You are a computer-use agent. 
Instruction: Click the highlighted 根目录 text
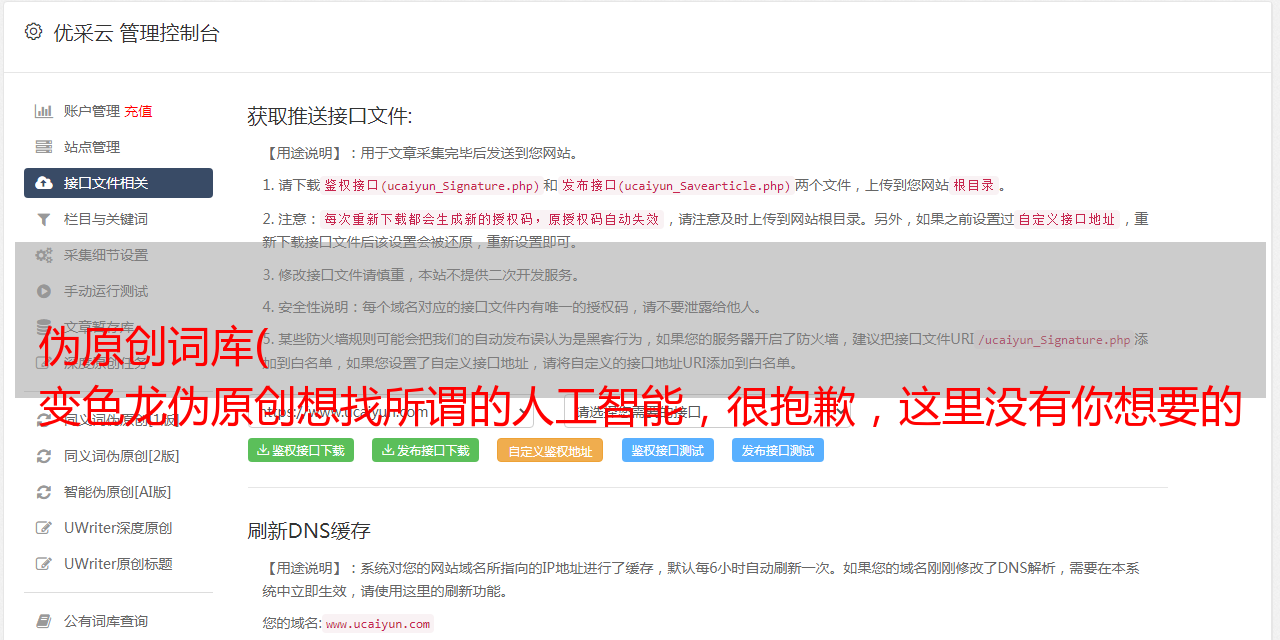[974, 185]
